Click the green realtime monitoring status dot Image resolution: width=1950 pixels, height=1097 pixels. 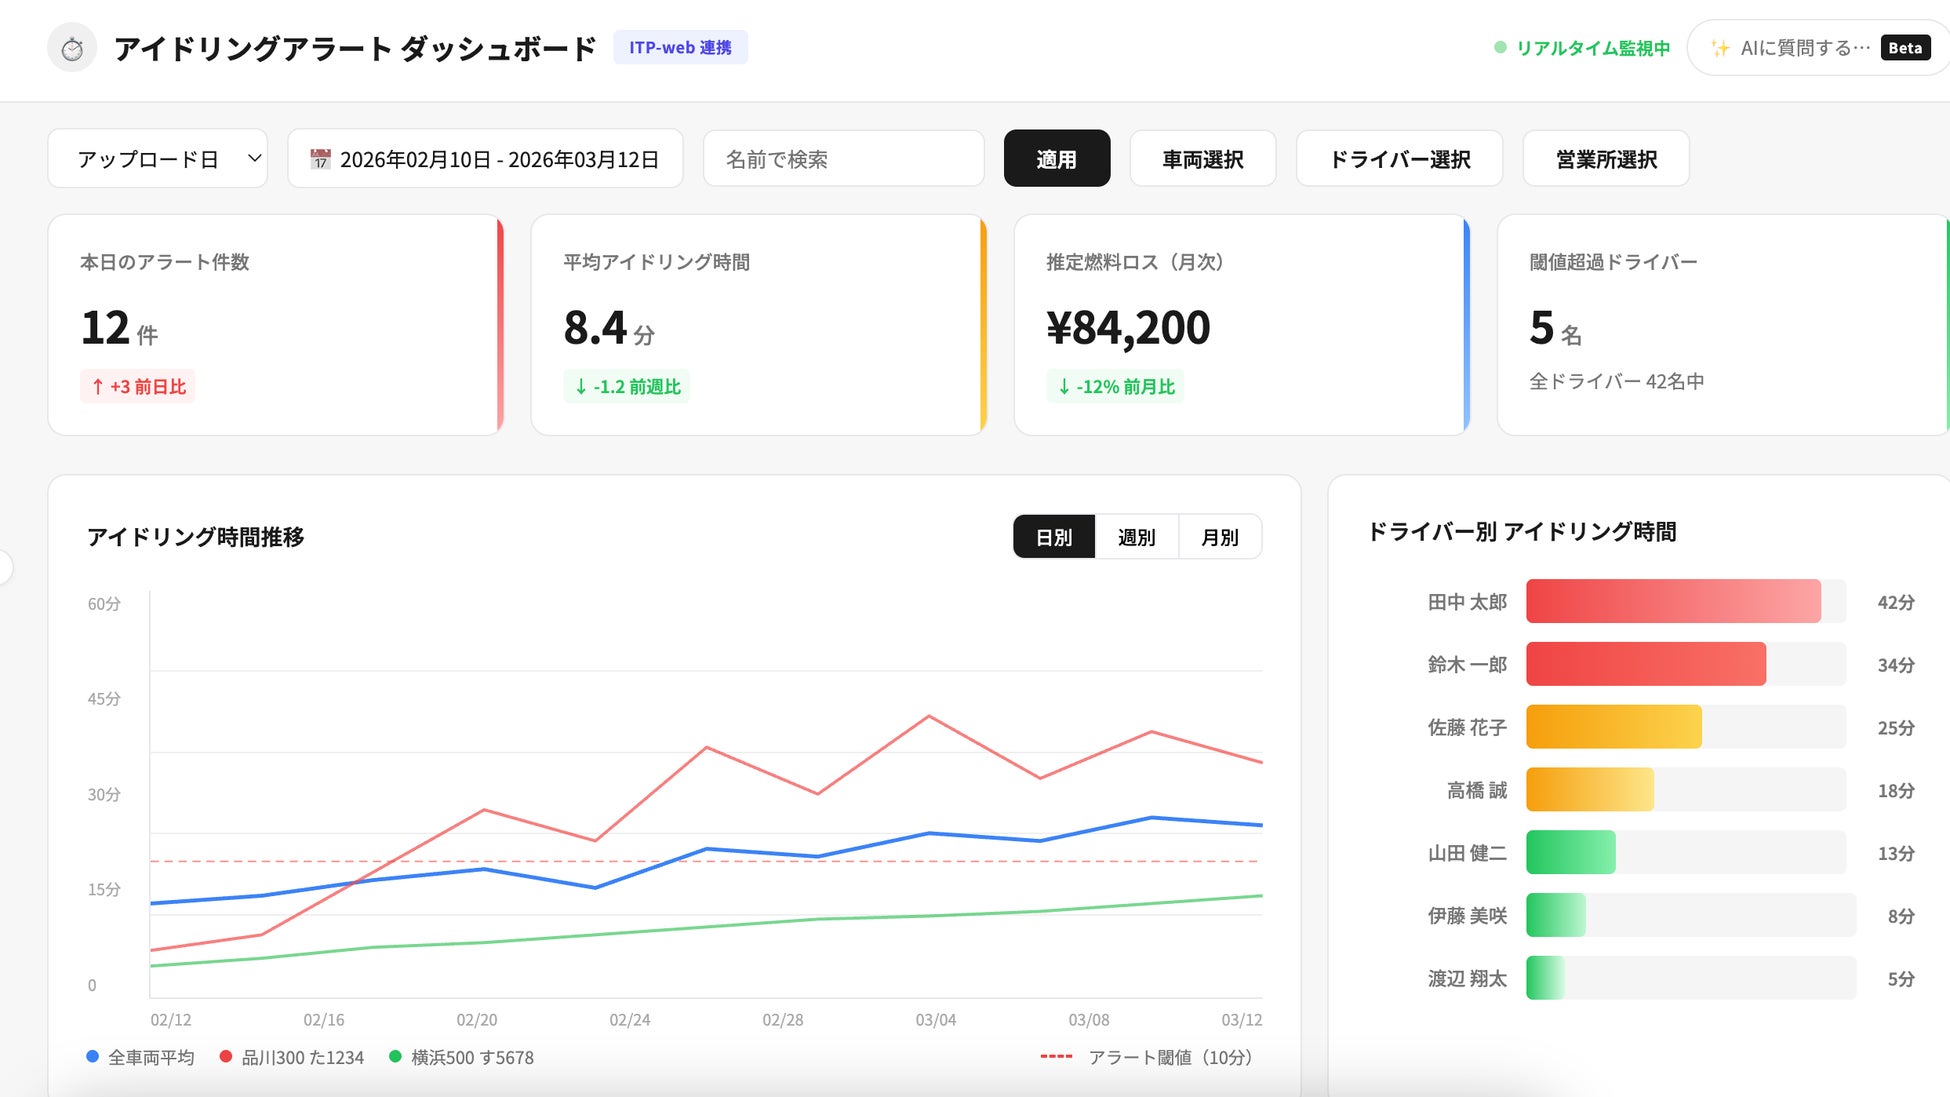pos(1500,47)
